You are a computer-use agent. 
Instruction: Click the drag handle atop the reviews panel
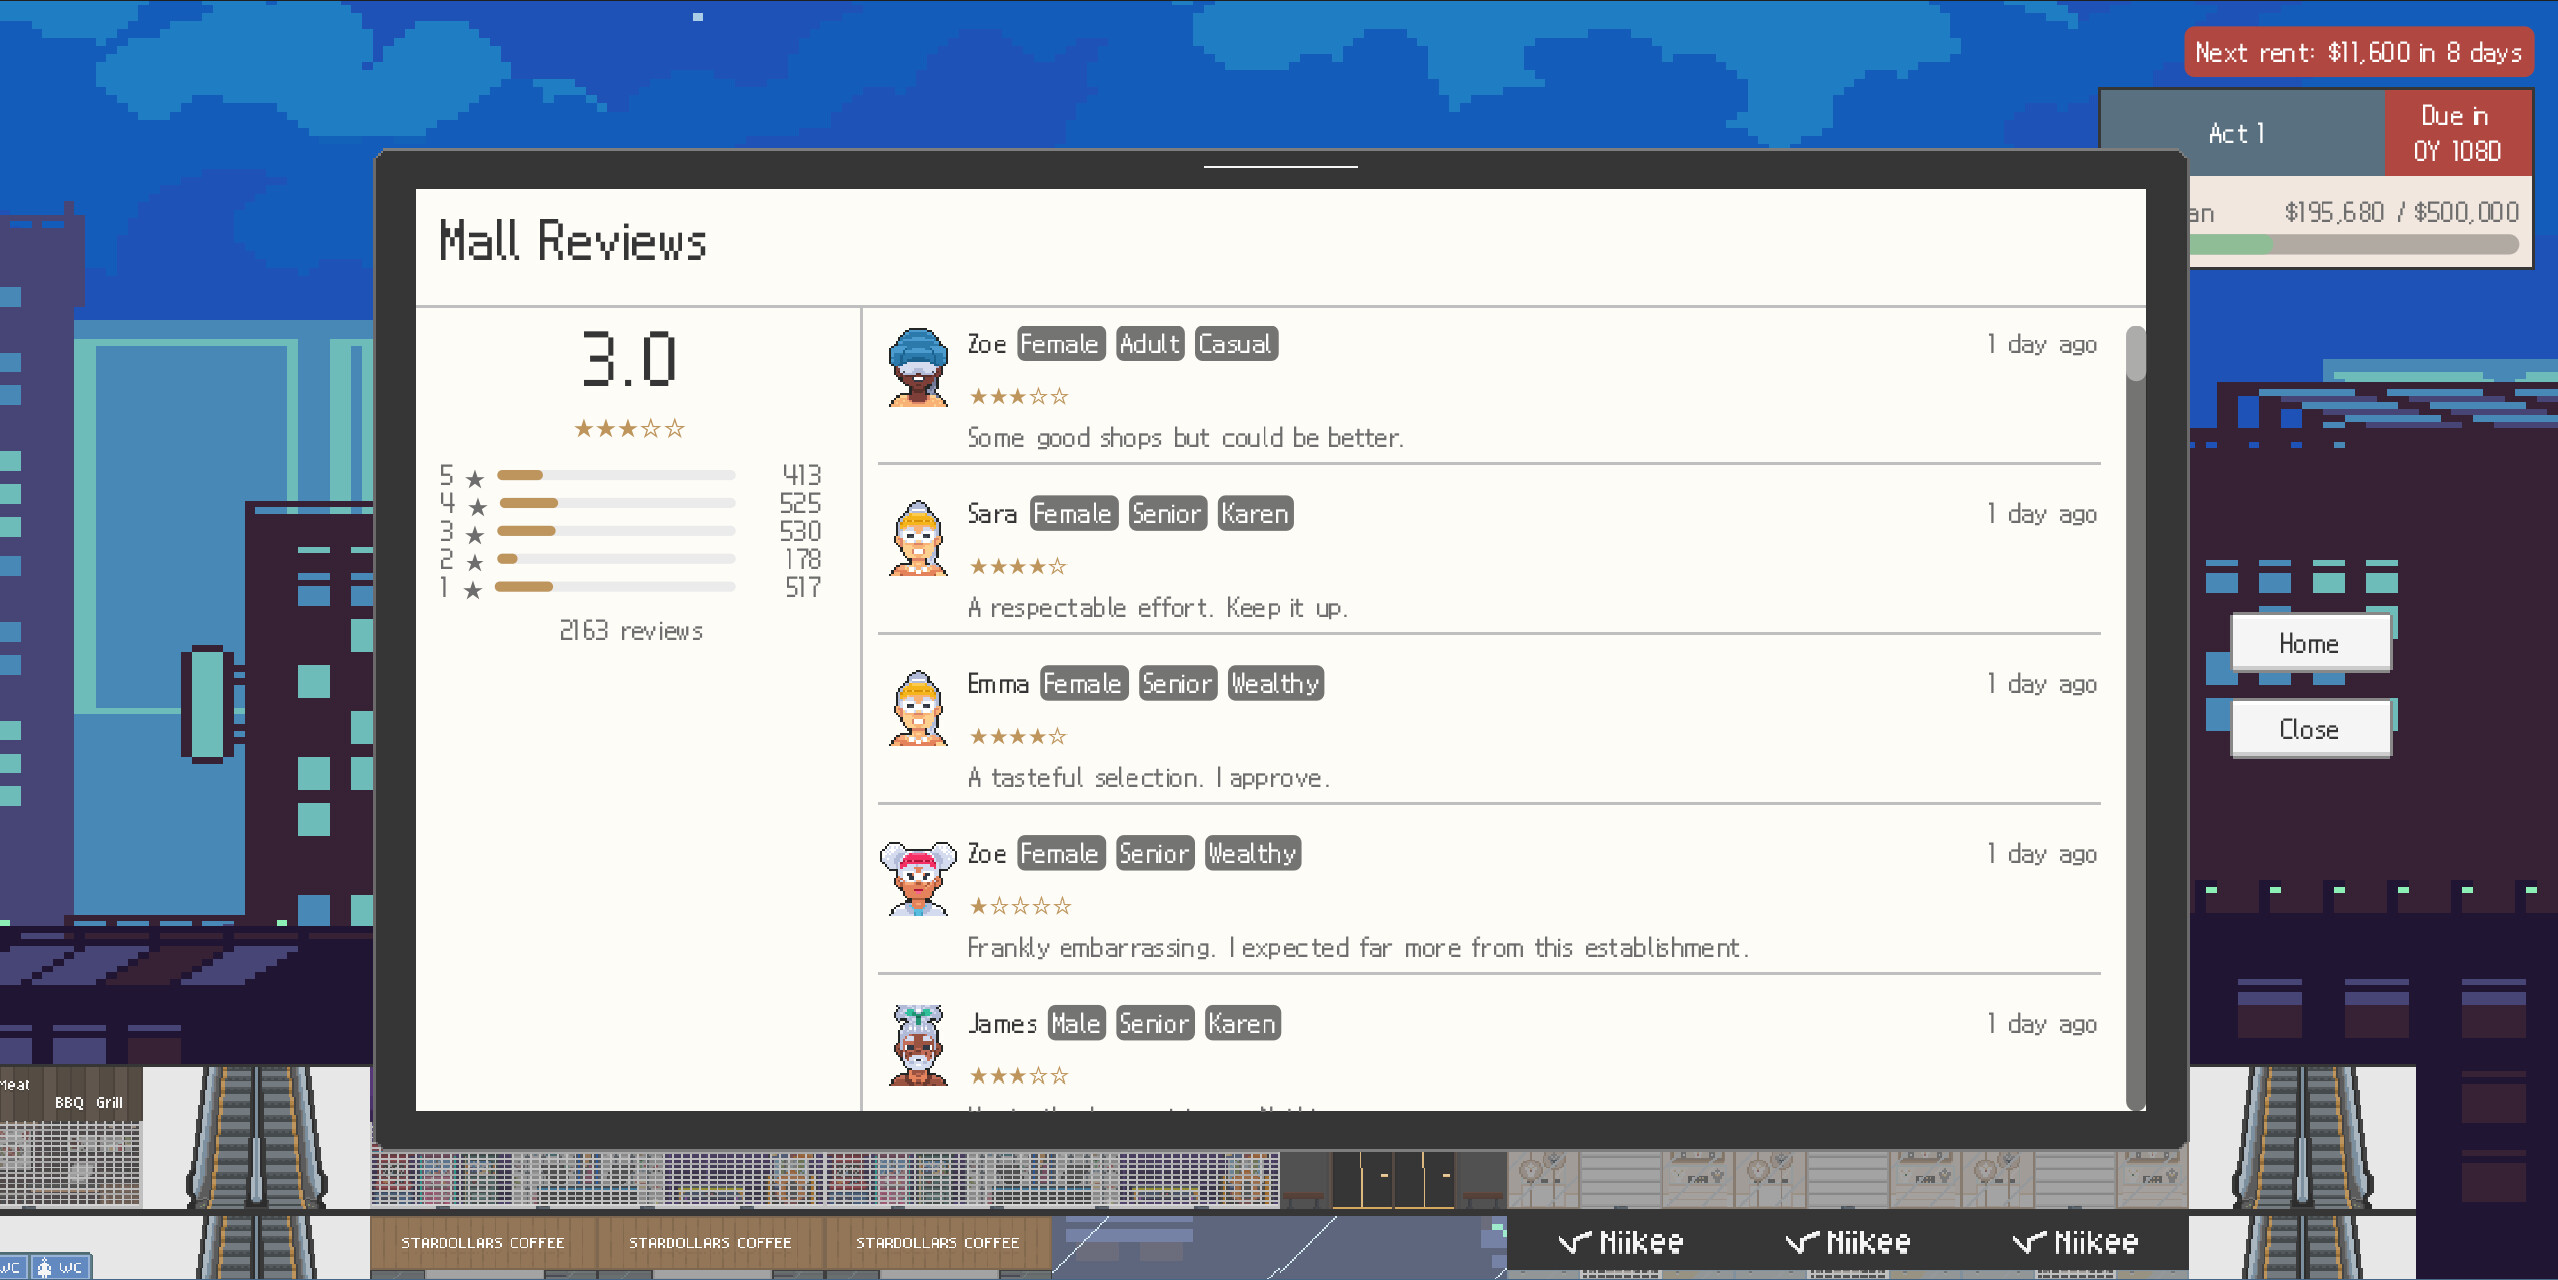[x=1280, y=166]
